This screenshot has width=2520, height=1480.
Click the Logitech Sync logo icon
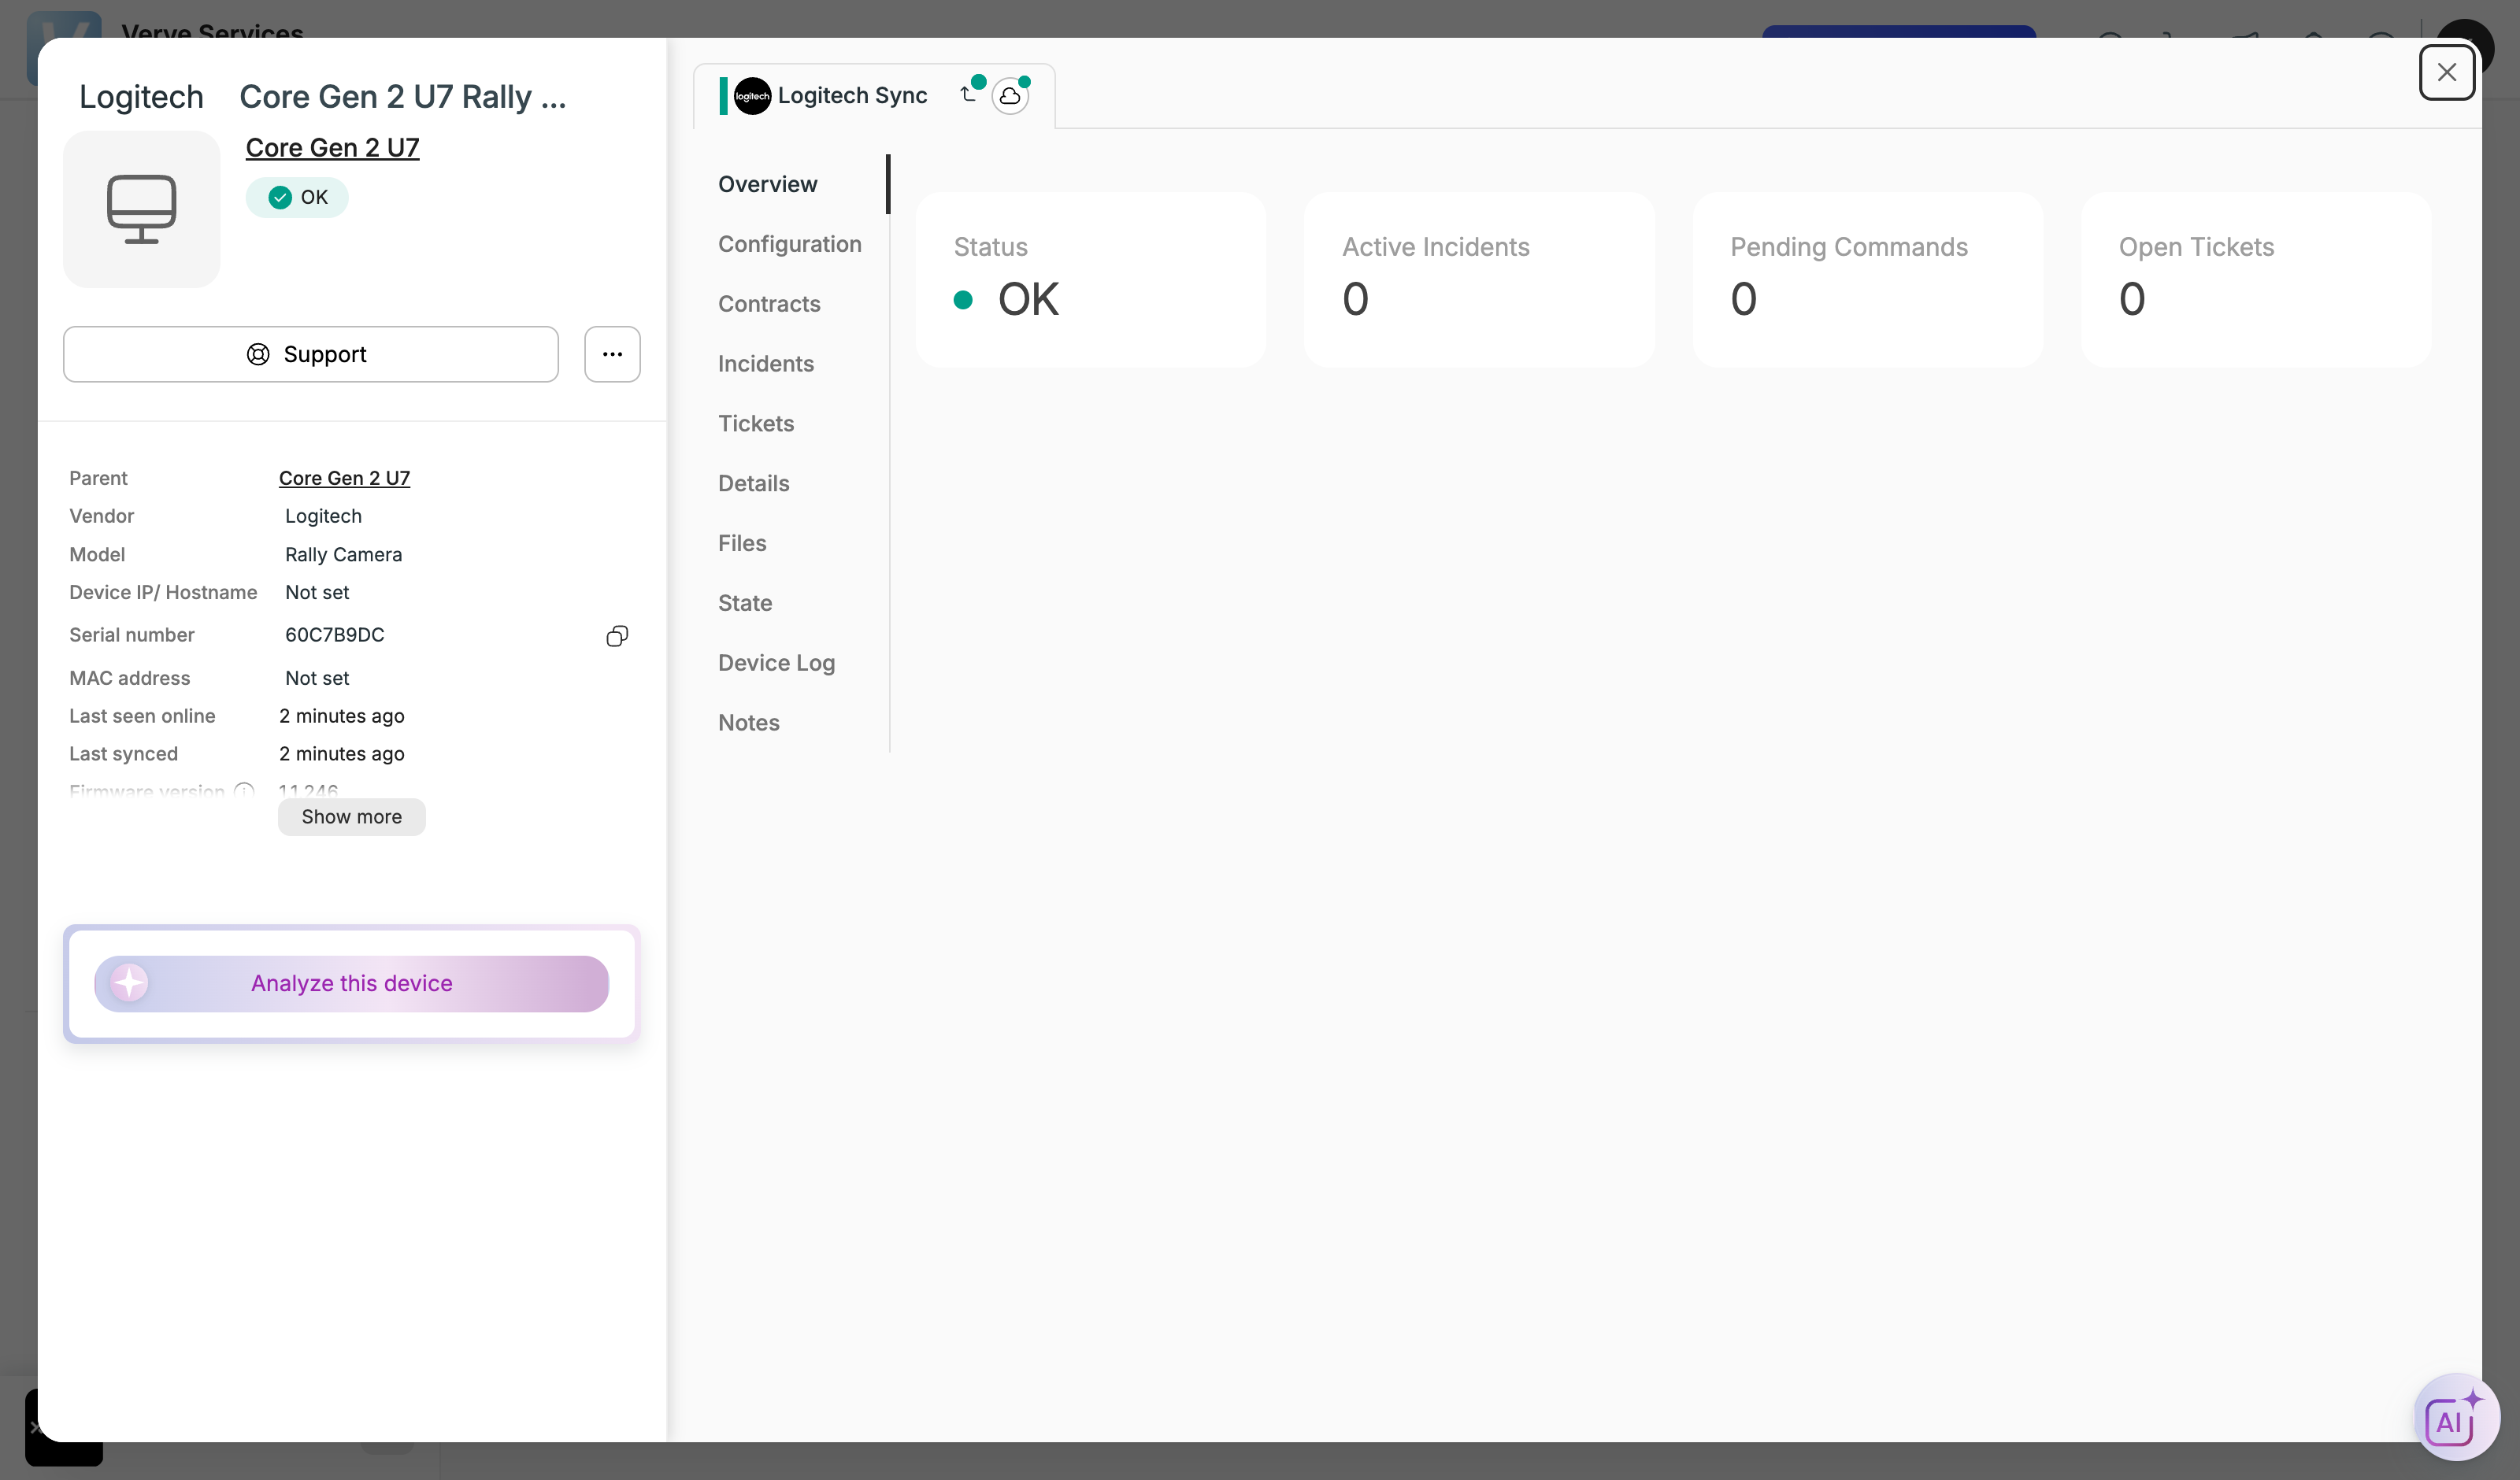click(752, 96)
